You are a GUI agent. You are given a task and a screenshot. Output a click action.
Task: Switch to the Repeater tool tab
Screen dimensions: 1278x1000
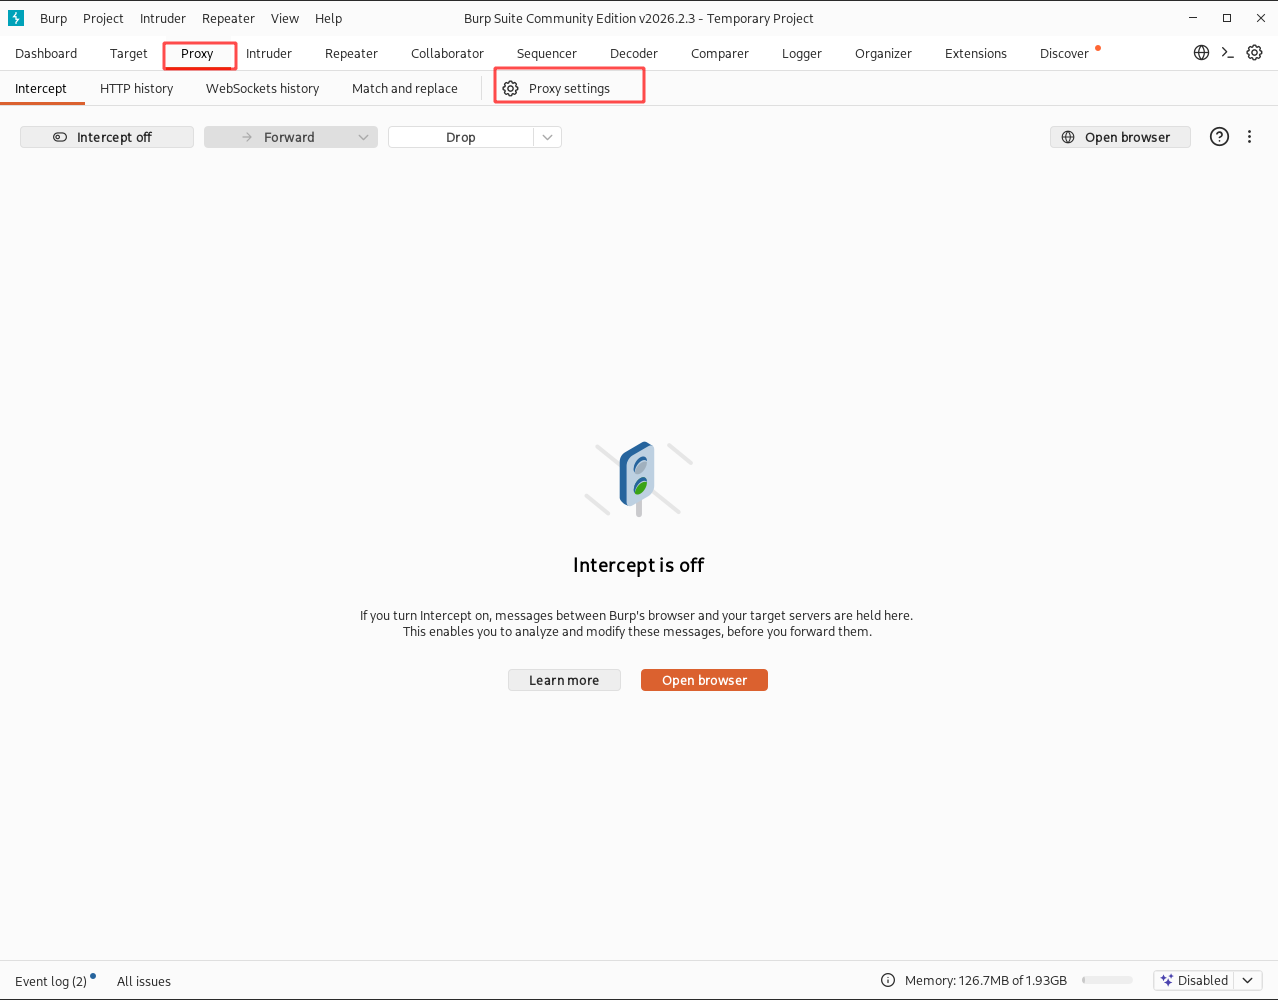(x=351, y=53)
